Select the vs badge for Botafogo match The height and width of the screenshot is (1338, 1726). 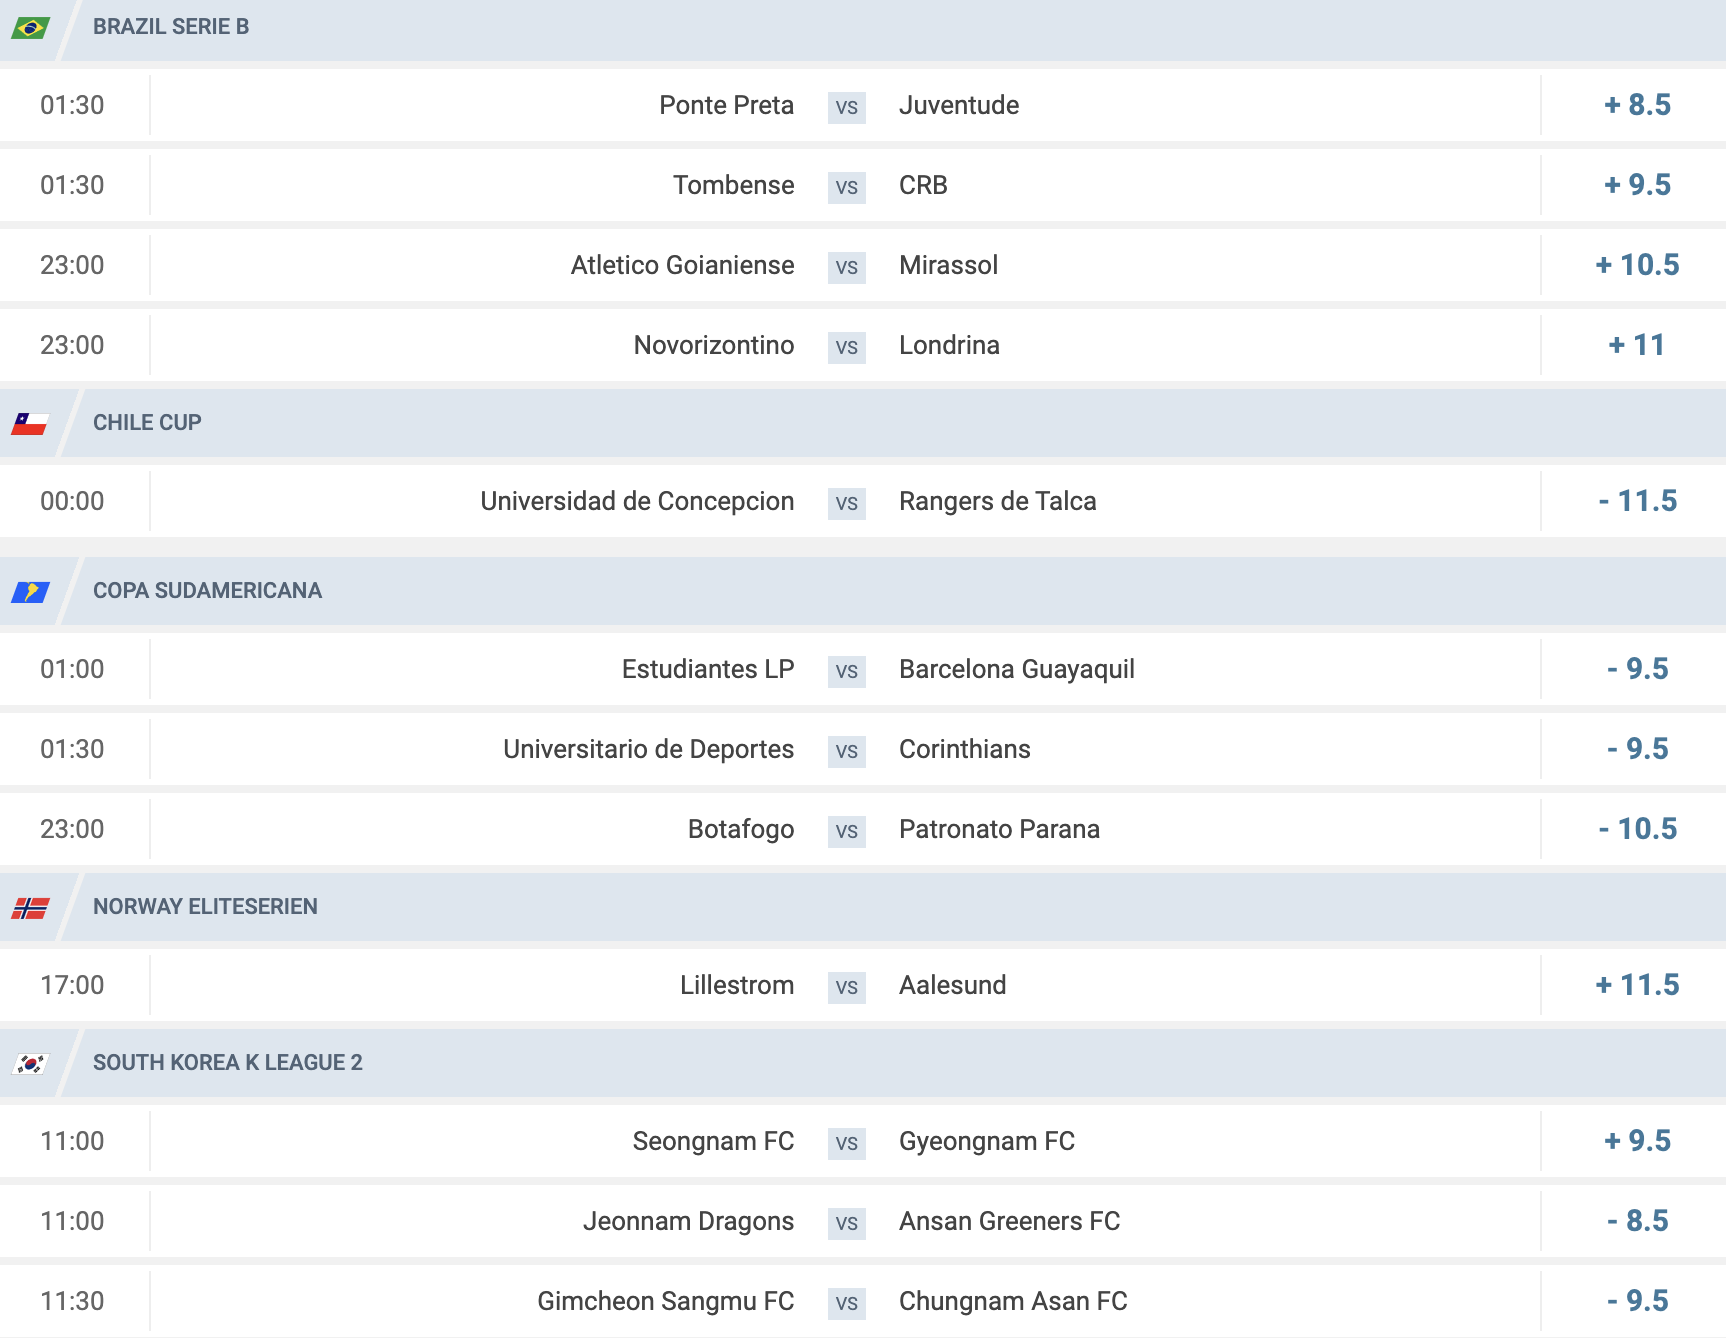(x=847, y=830)
